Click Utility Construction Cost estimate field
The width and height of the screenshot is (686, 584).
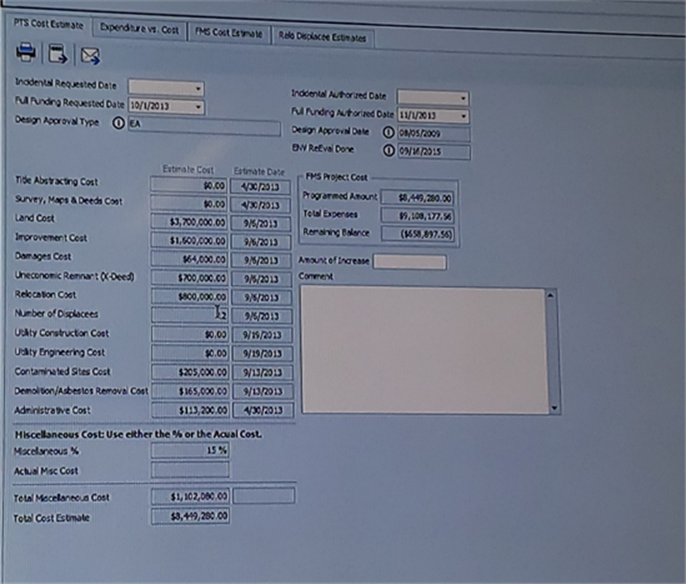click(190, 334)
